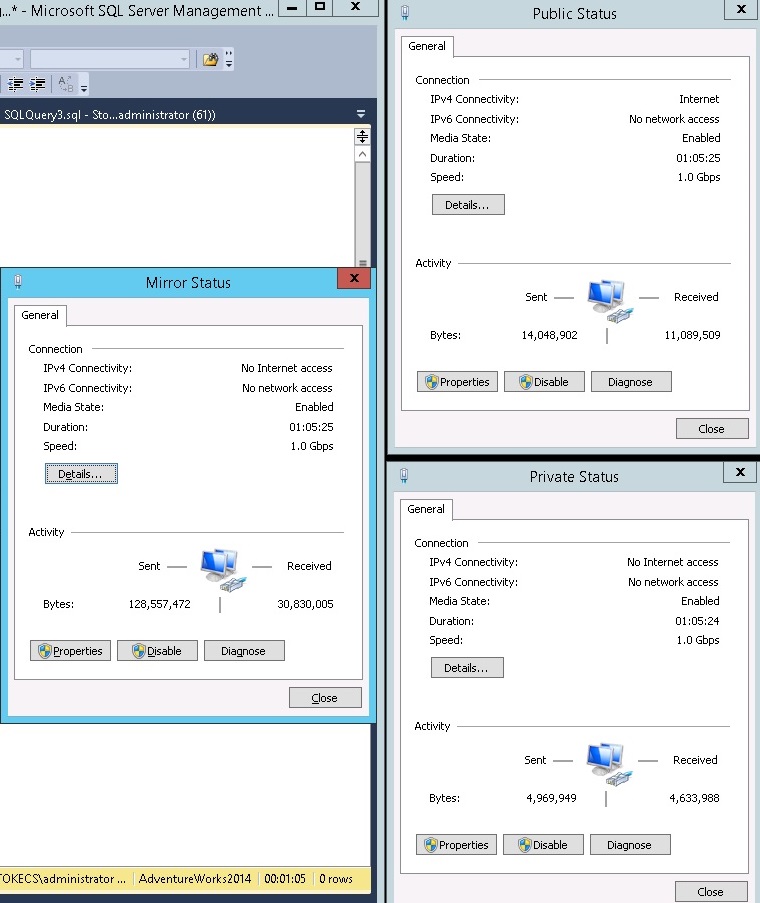Image resolution: width=760 pixels, height=903 pixels.
Task: Close the Mirror Status dialog via Close button
Action: coord(325,698)
